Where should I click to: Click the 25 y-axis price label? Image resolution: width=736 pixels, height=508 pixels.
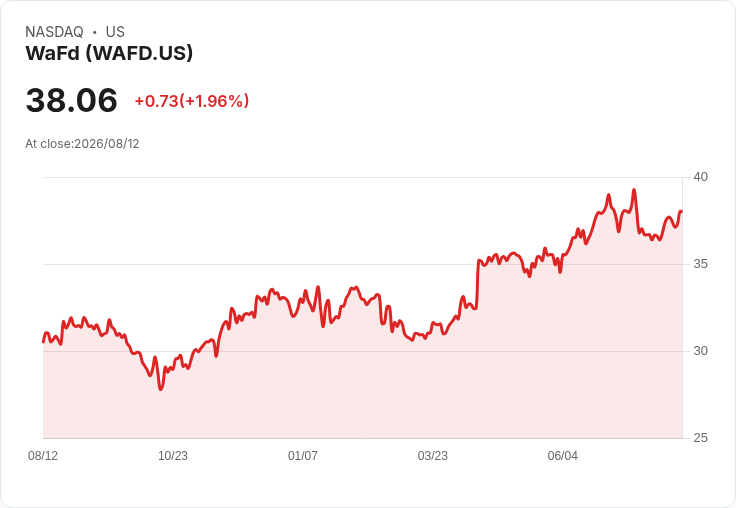(700, 438)
